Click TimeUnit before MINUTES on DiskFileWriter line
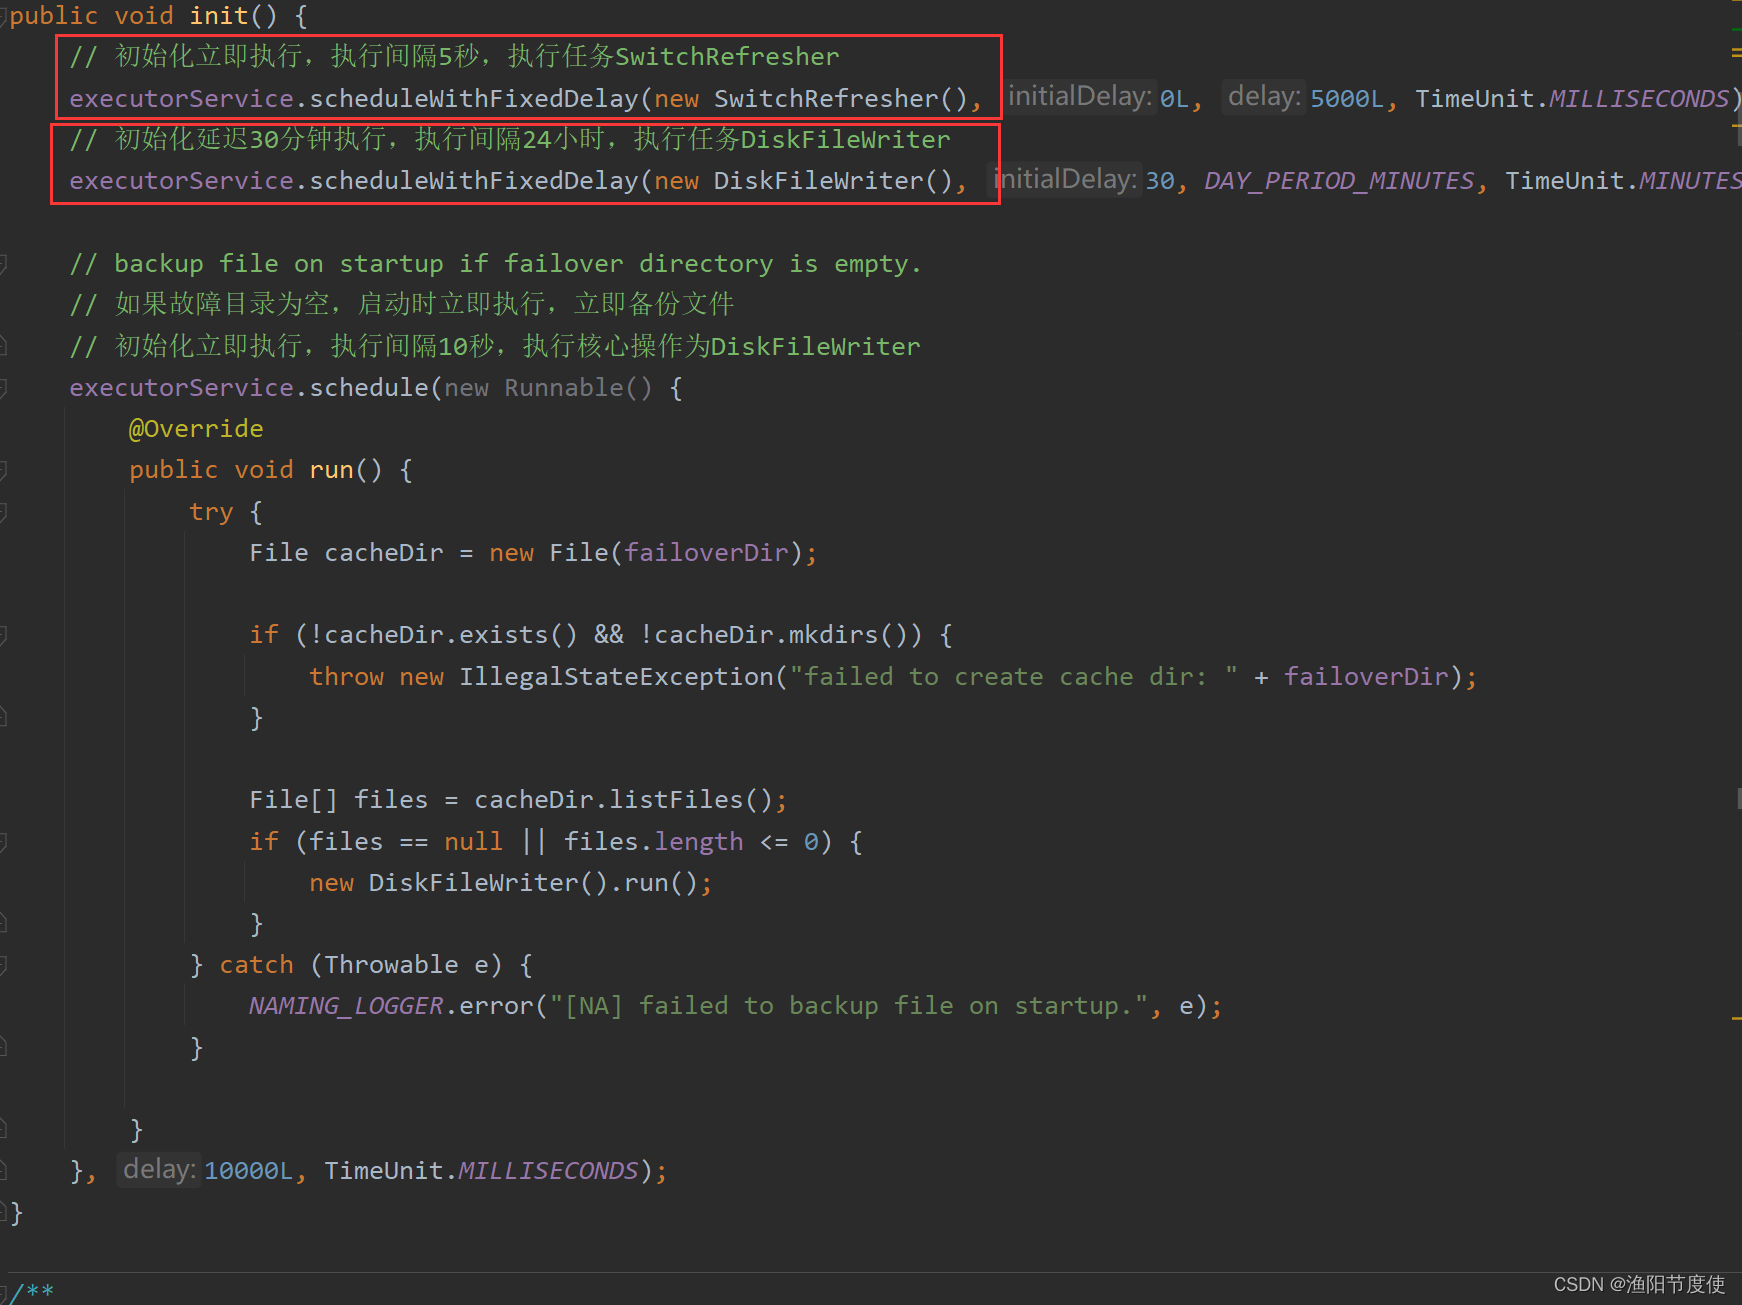The width and height of the screenshot is (1742, 1305). pos(1564,181)
